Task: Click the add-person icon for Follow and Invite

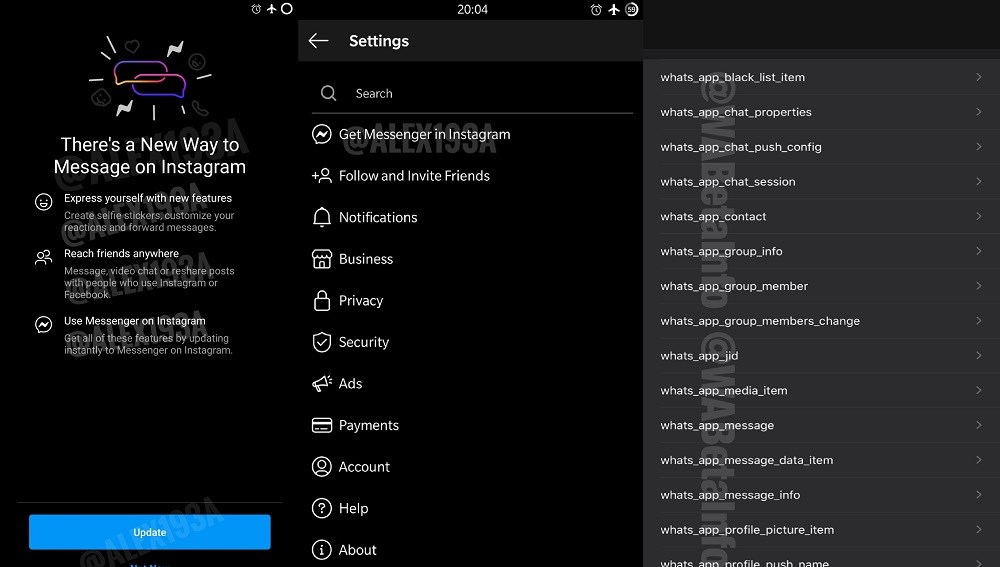Action: (x=321, y=175)
